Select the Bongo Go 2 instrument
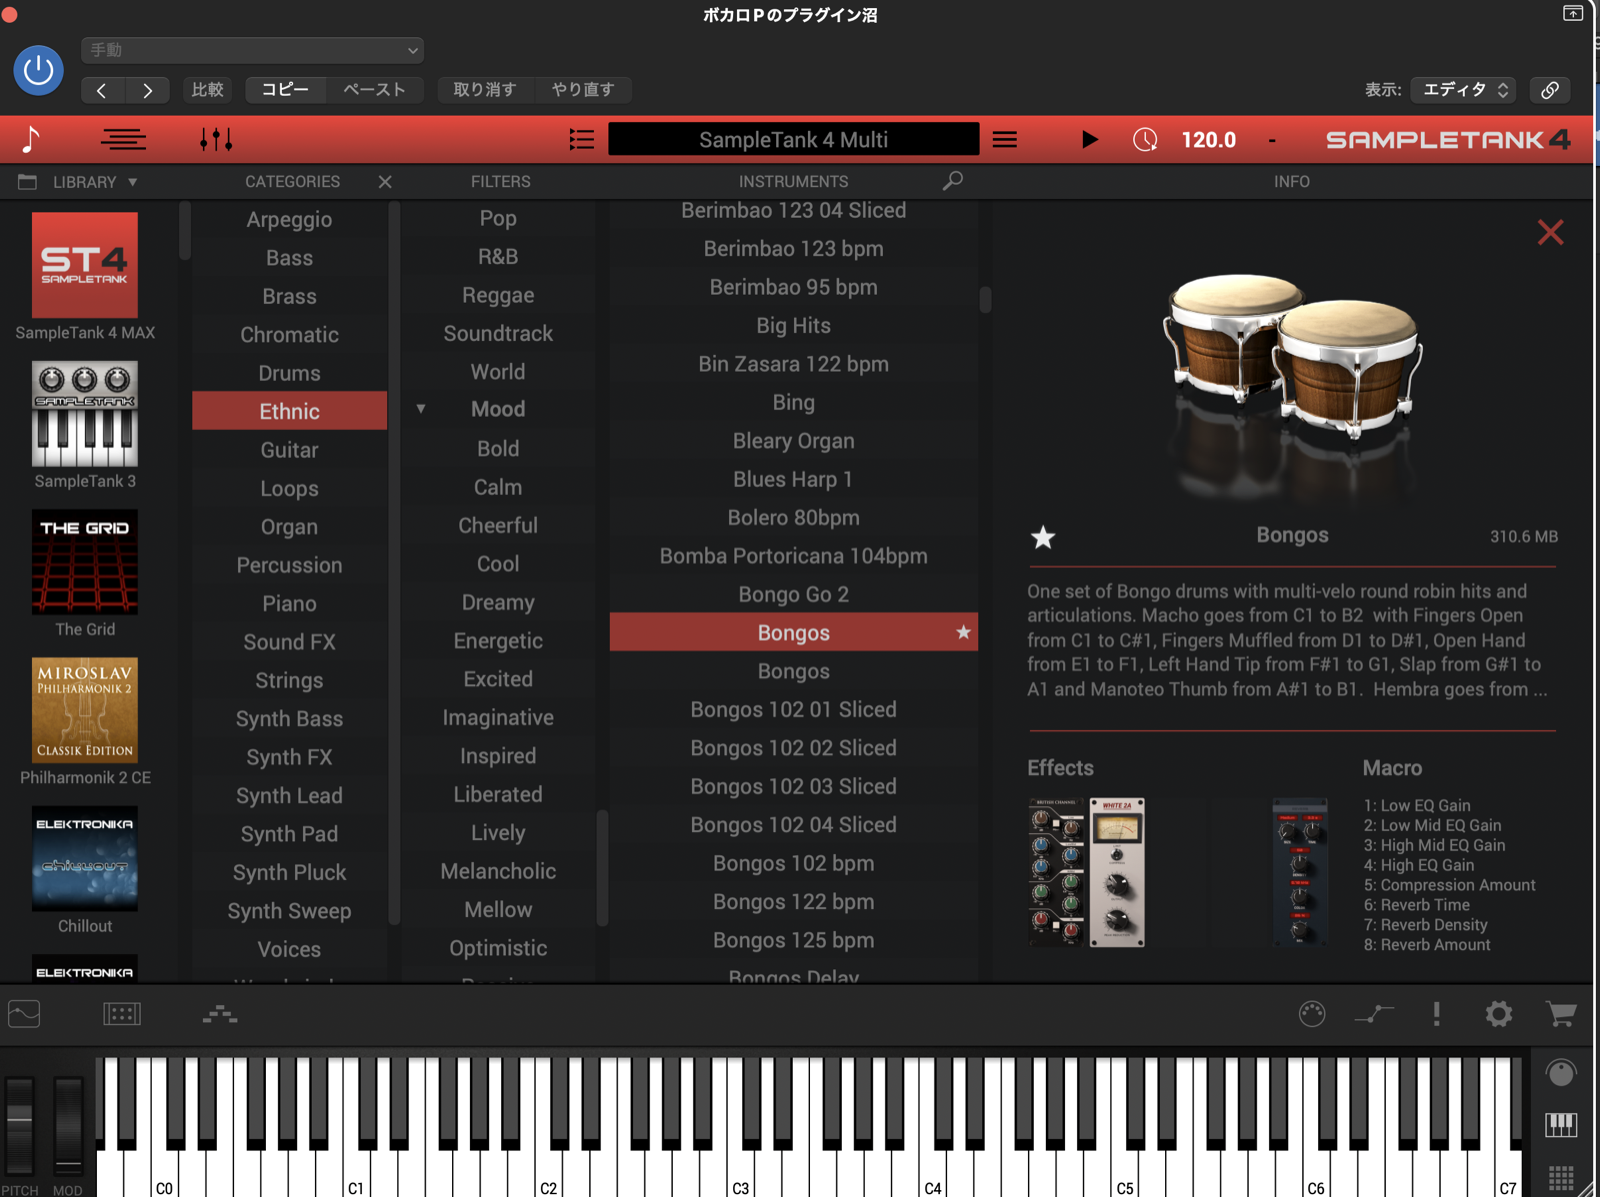The width and height of the screenshot is (1600, 1197). pos(793,595)
